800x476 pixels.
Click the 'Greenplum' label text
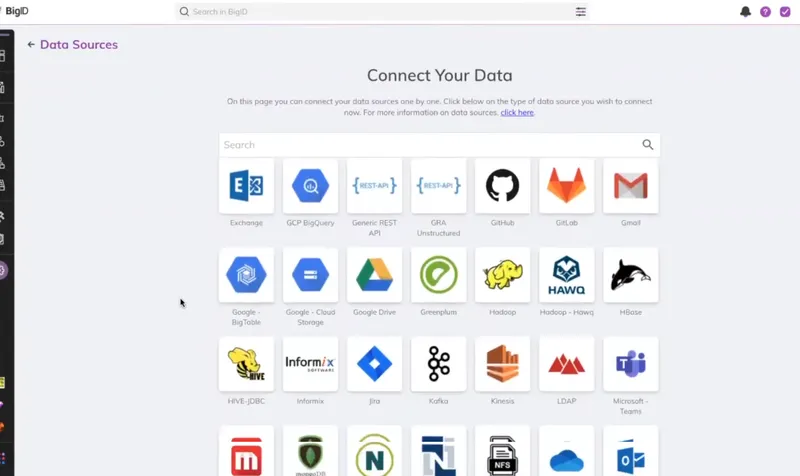pyautogui.click(x=439, y=312)
